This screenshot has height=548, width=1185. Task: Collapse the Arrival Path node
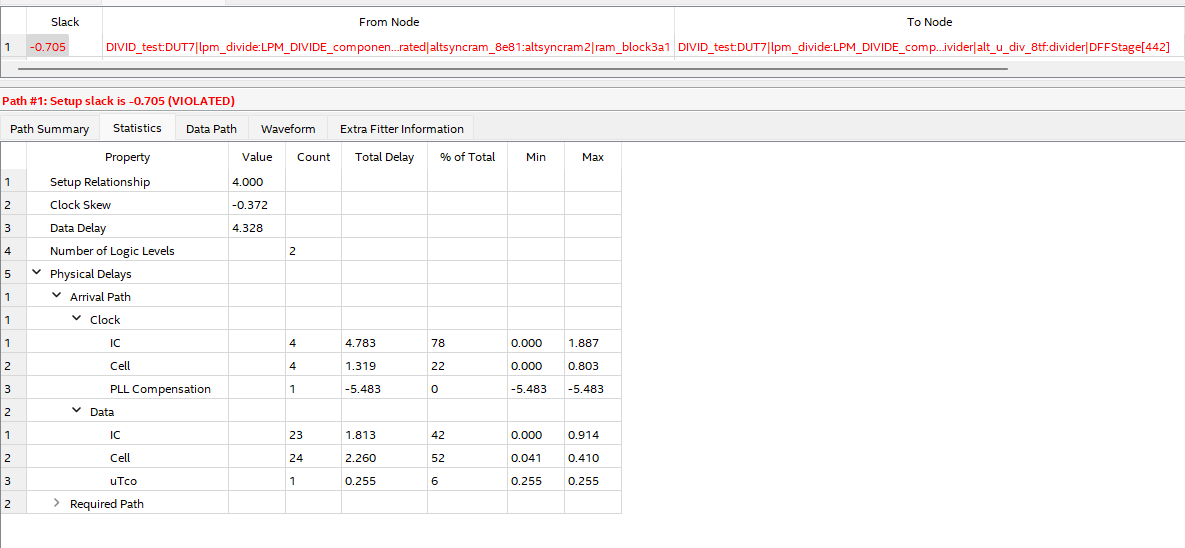click(x=57, y=296)
